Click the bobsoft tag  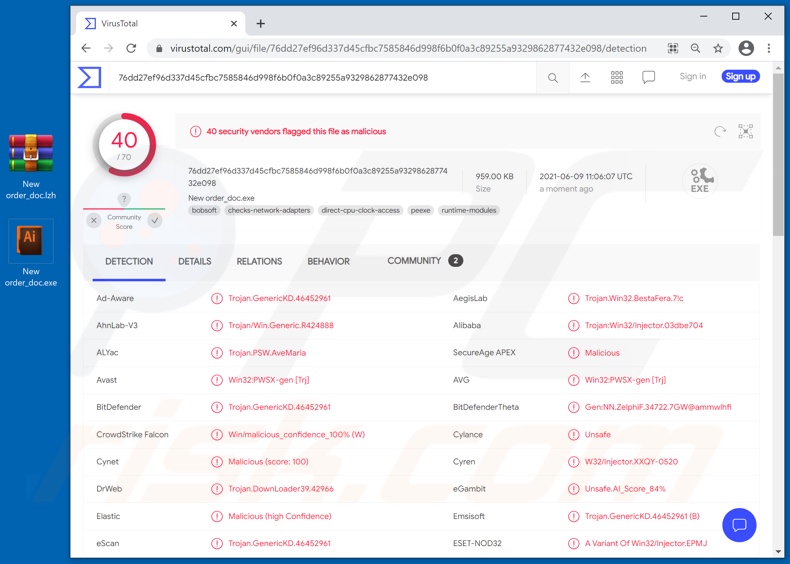click(204, 210)
